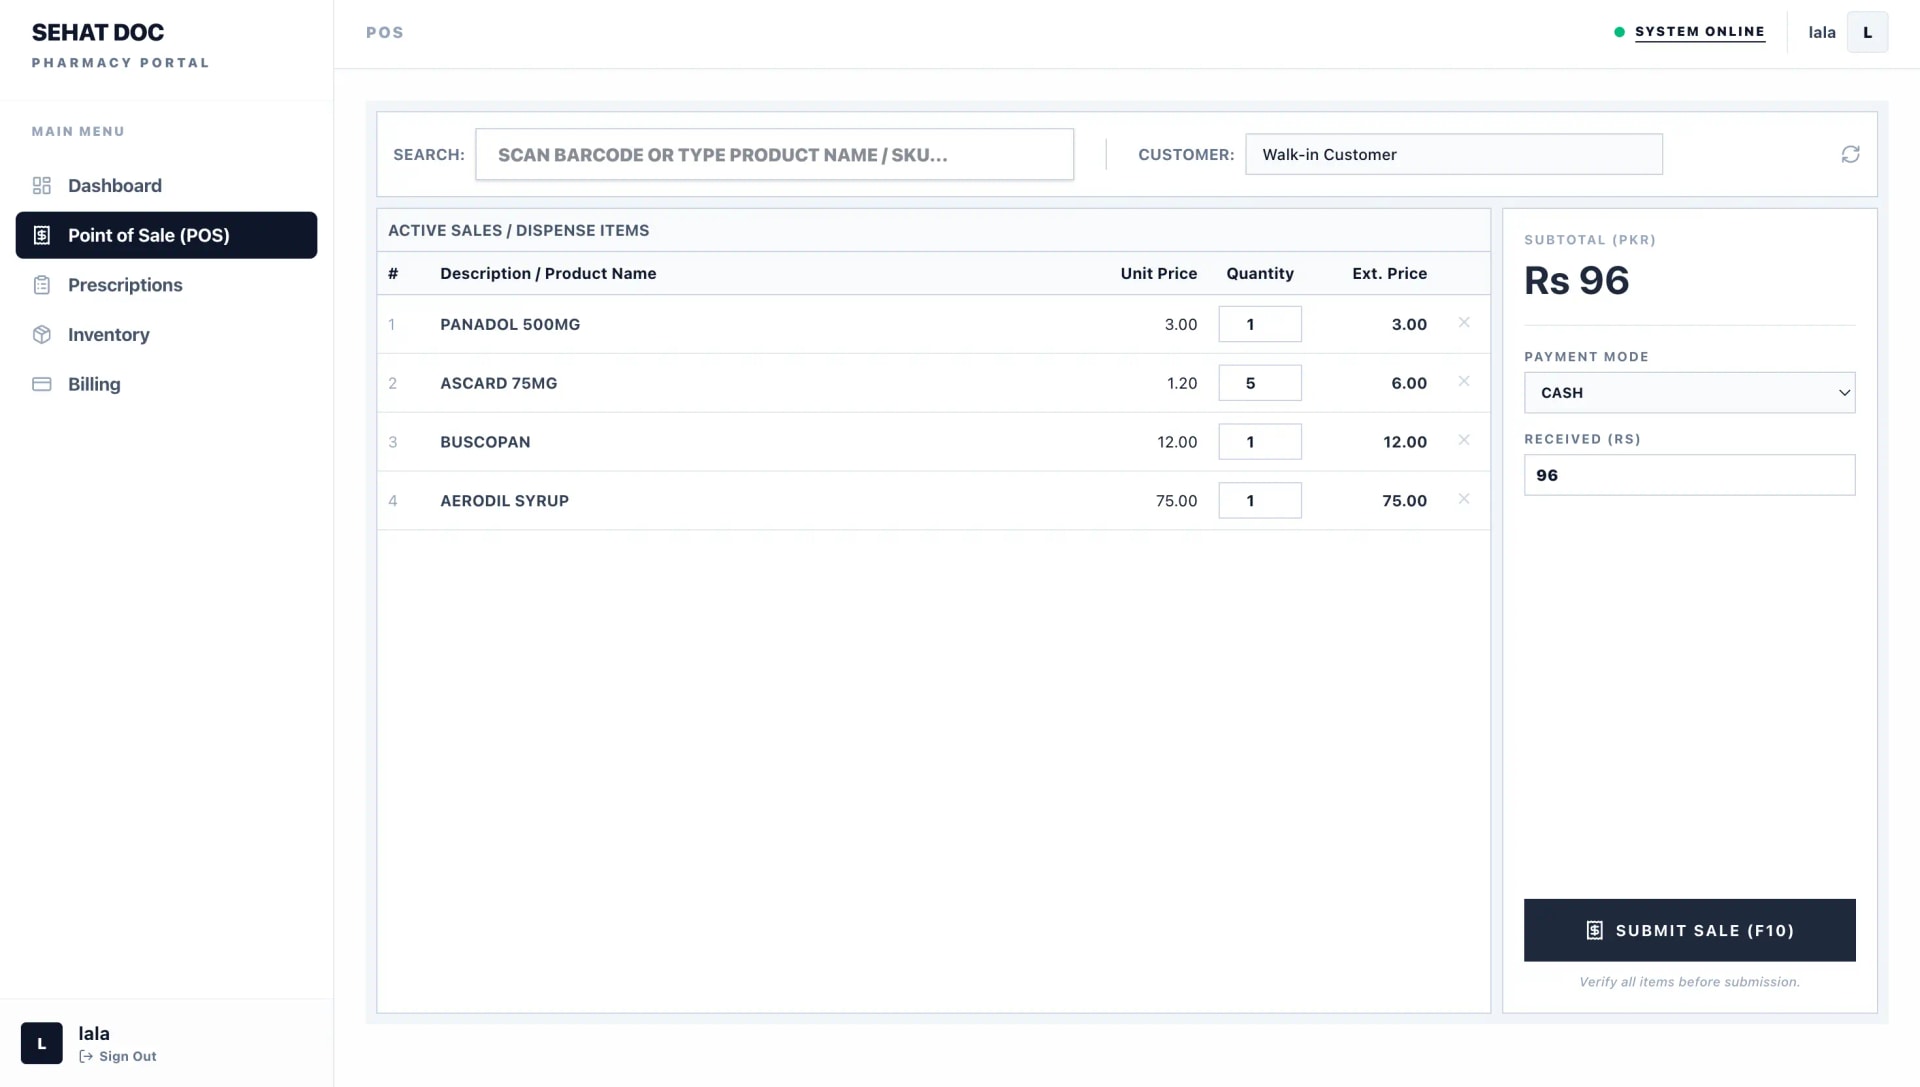Open the Inventory section
Image resolution: width=1920 pixels, height=1087 pixels.
pyautogui.click(x=166, y=335)
